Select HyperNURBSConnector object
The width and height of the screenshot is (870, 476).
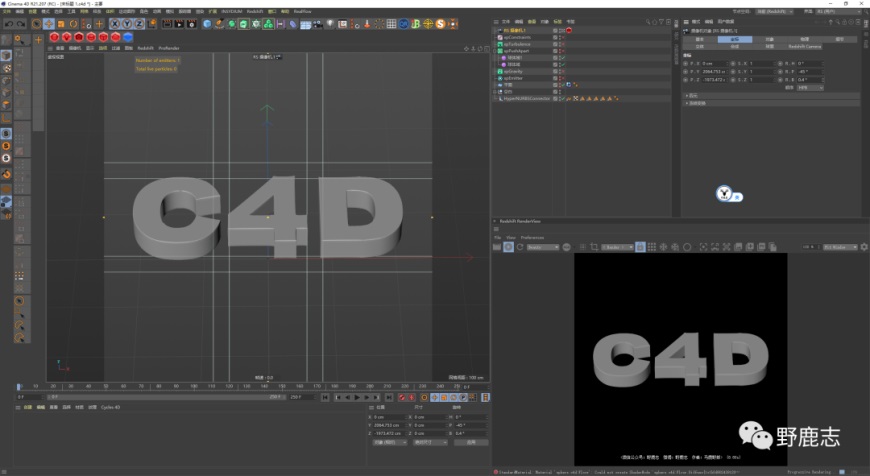(527, 99)
